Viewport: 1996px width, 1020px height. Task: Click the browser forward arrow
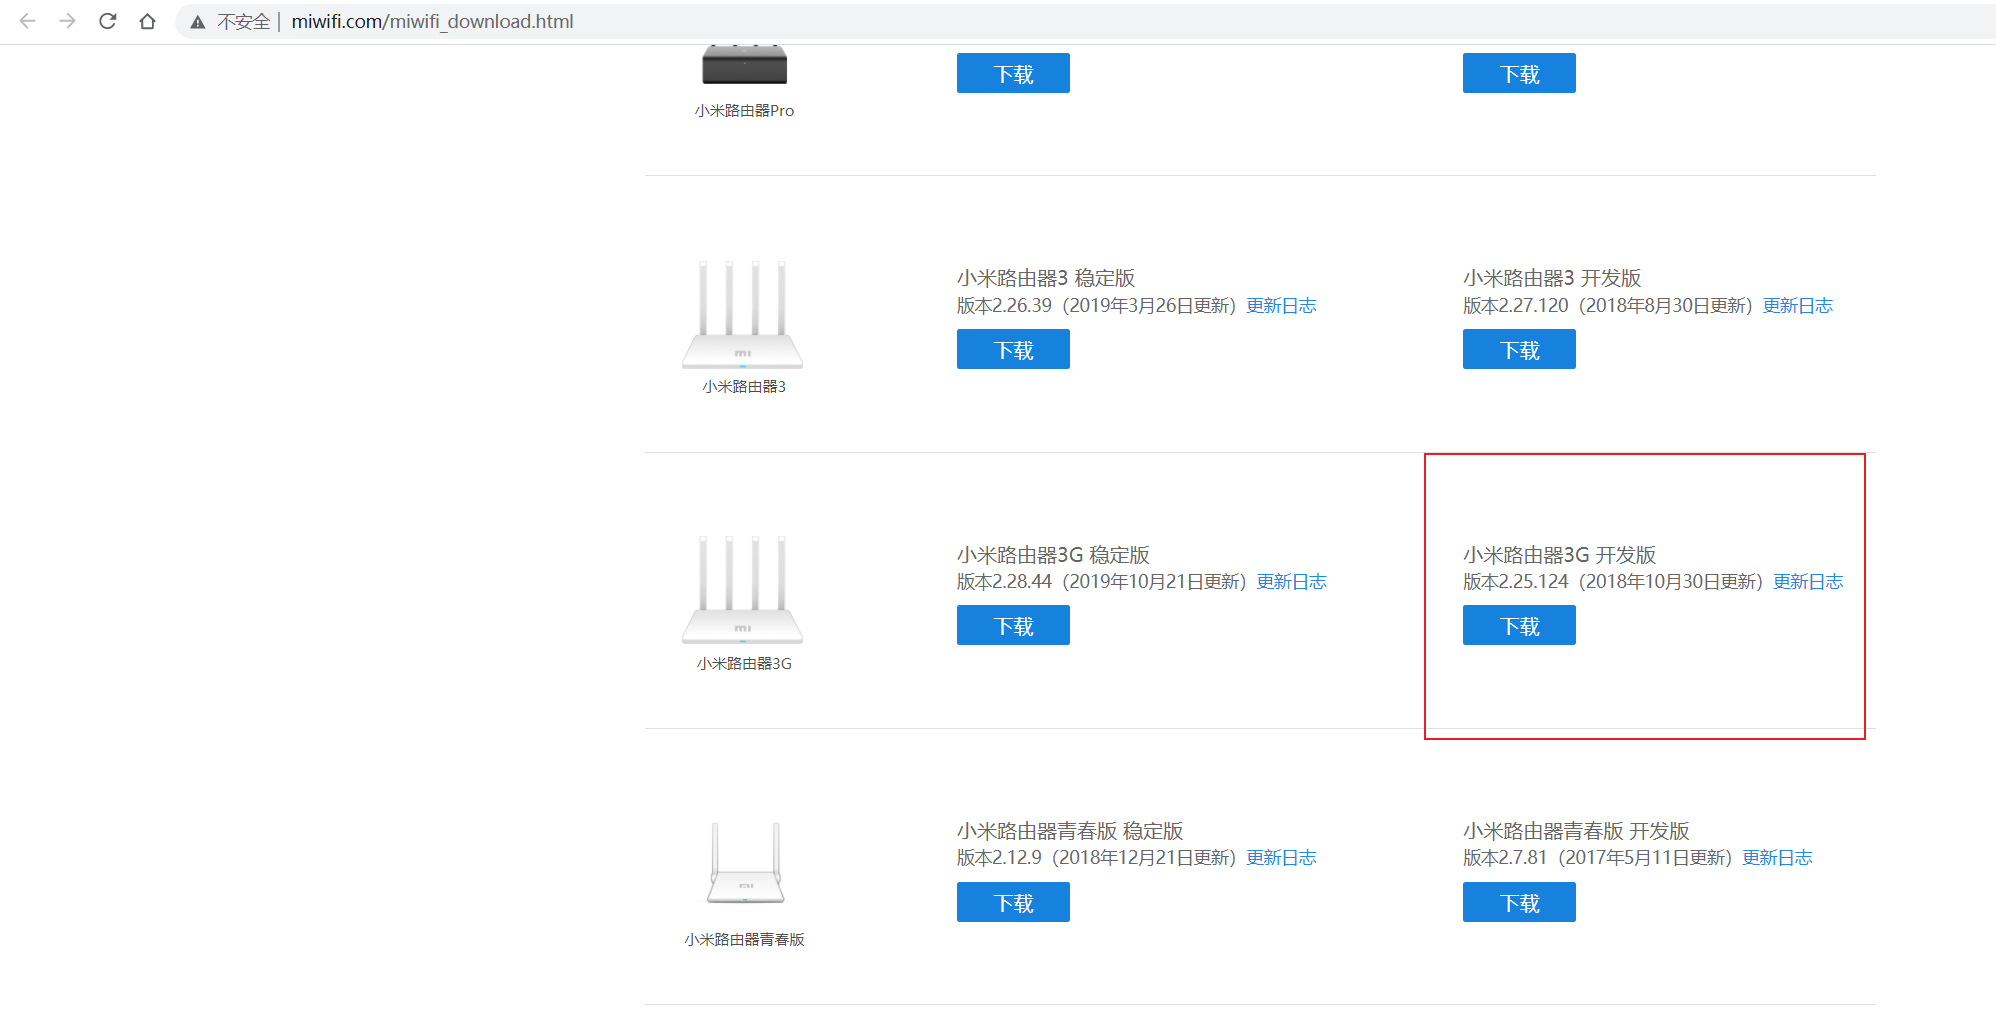68,21
